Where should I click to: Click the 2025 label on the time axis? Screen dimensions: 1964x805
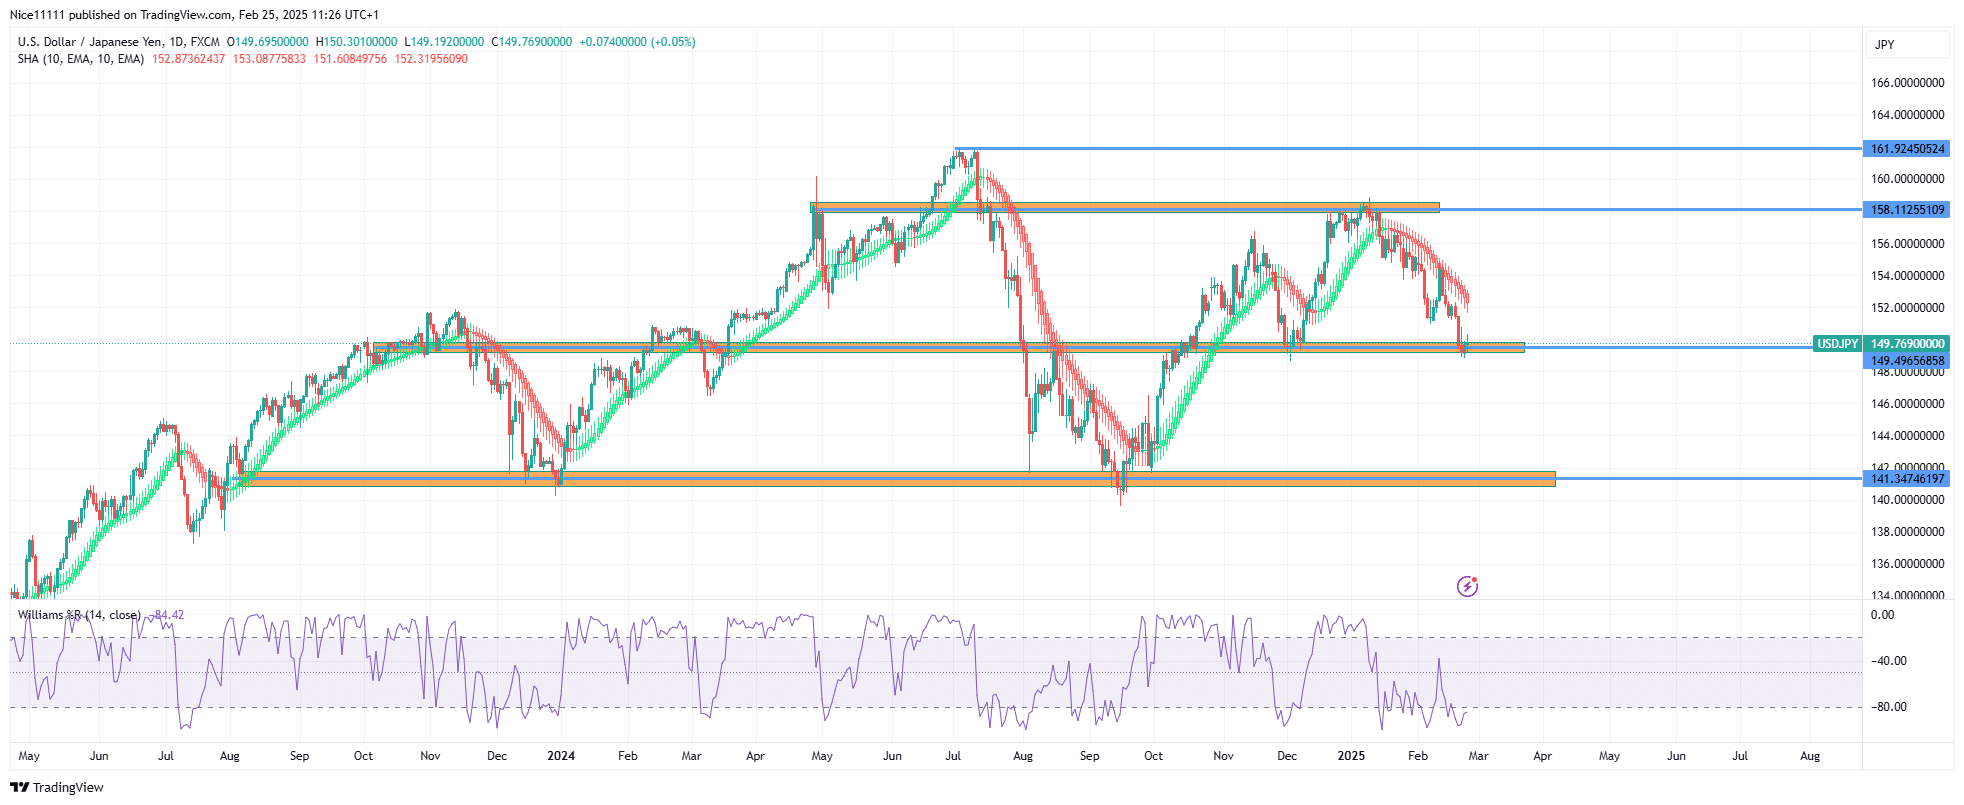pyautogui.click(x=1351, y=756)
